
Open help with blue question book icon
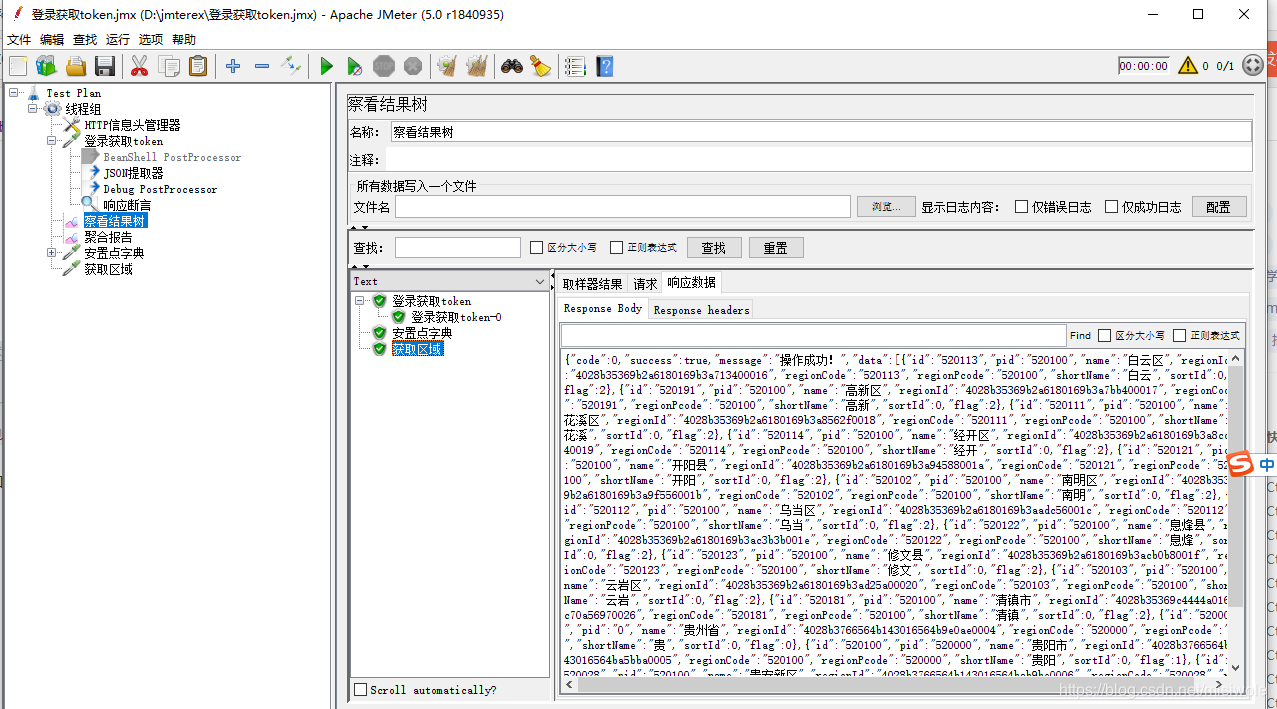pos(605,66)
